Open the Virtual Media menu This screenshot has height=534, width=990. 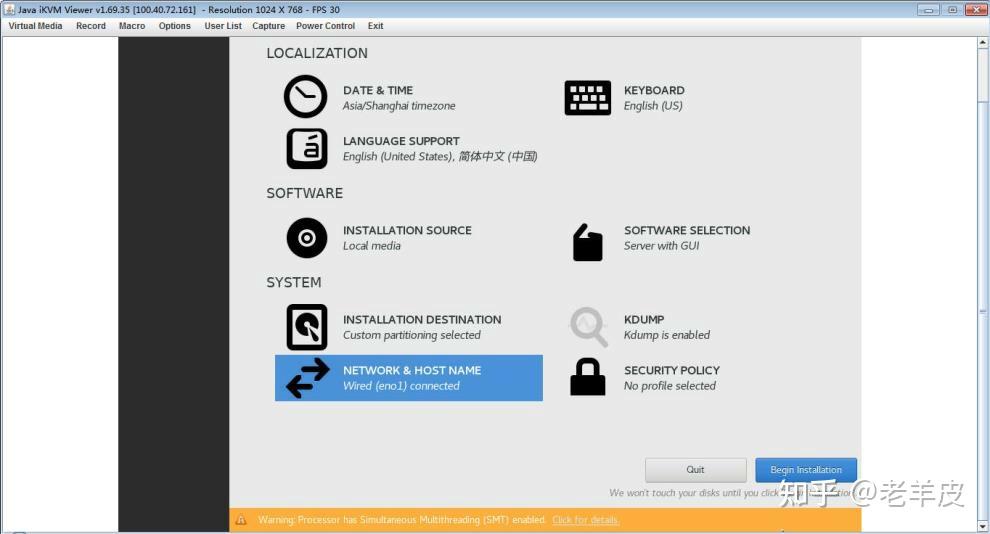35,26
